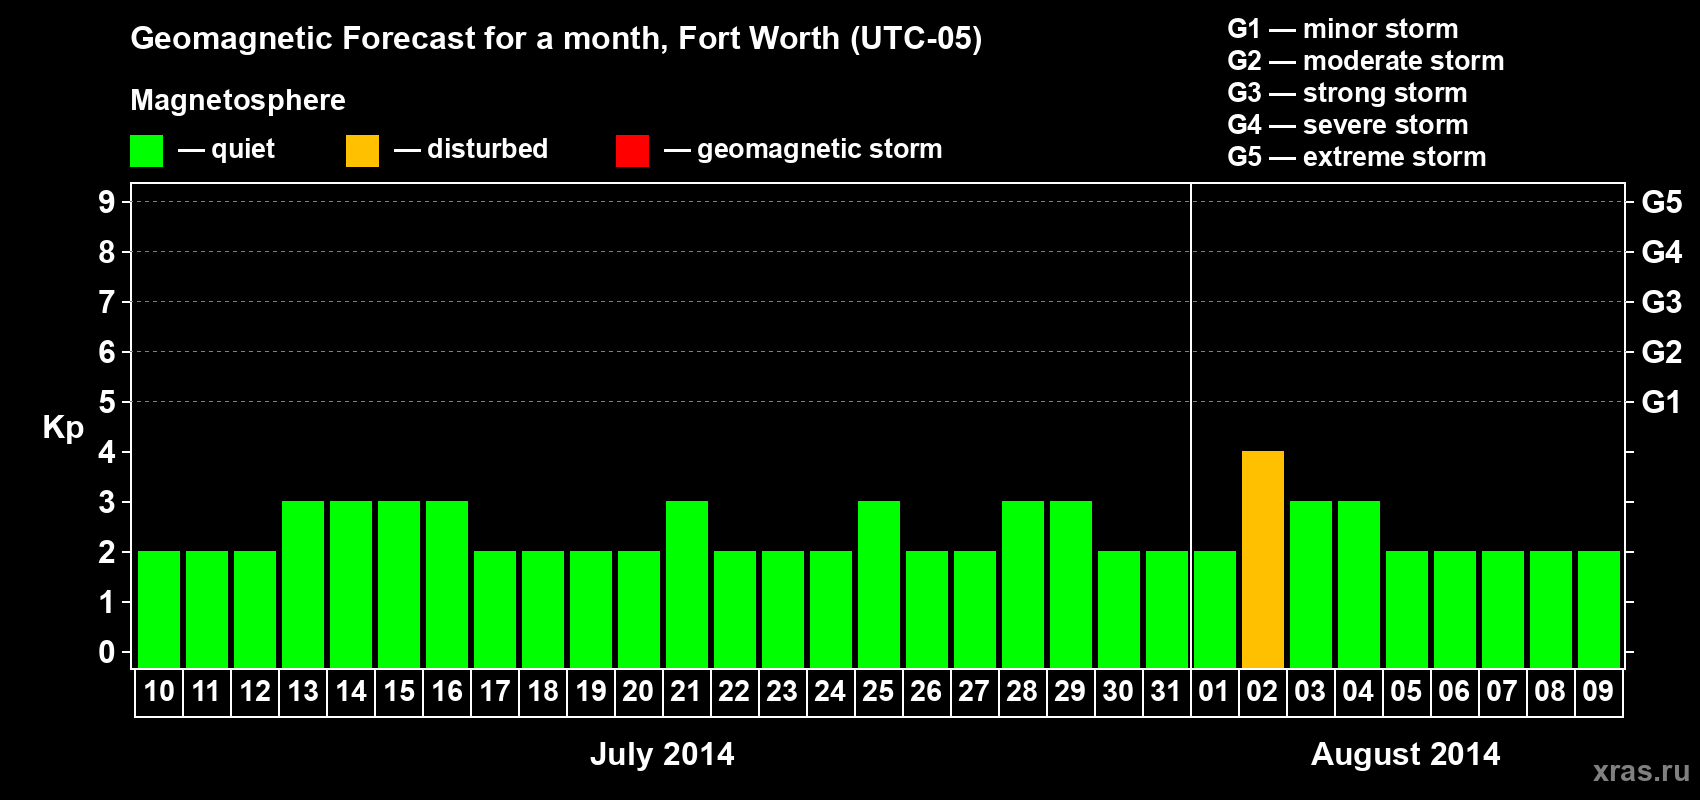Click date label 10 on the axis
Image resolution: width=1700 pixels, height=800 pixels.
[159, 692]
